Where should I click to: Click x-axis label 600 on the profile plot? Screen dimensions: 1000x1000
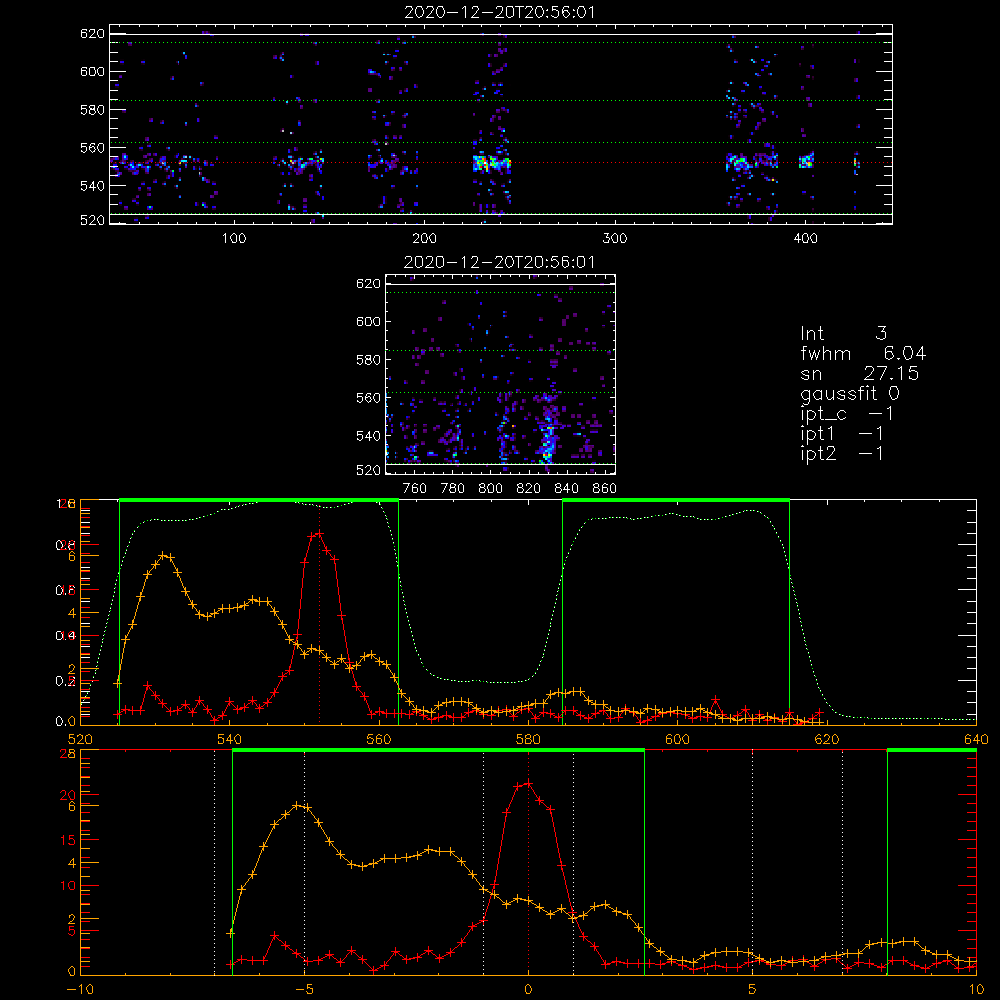coord(677,739)
